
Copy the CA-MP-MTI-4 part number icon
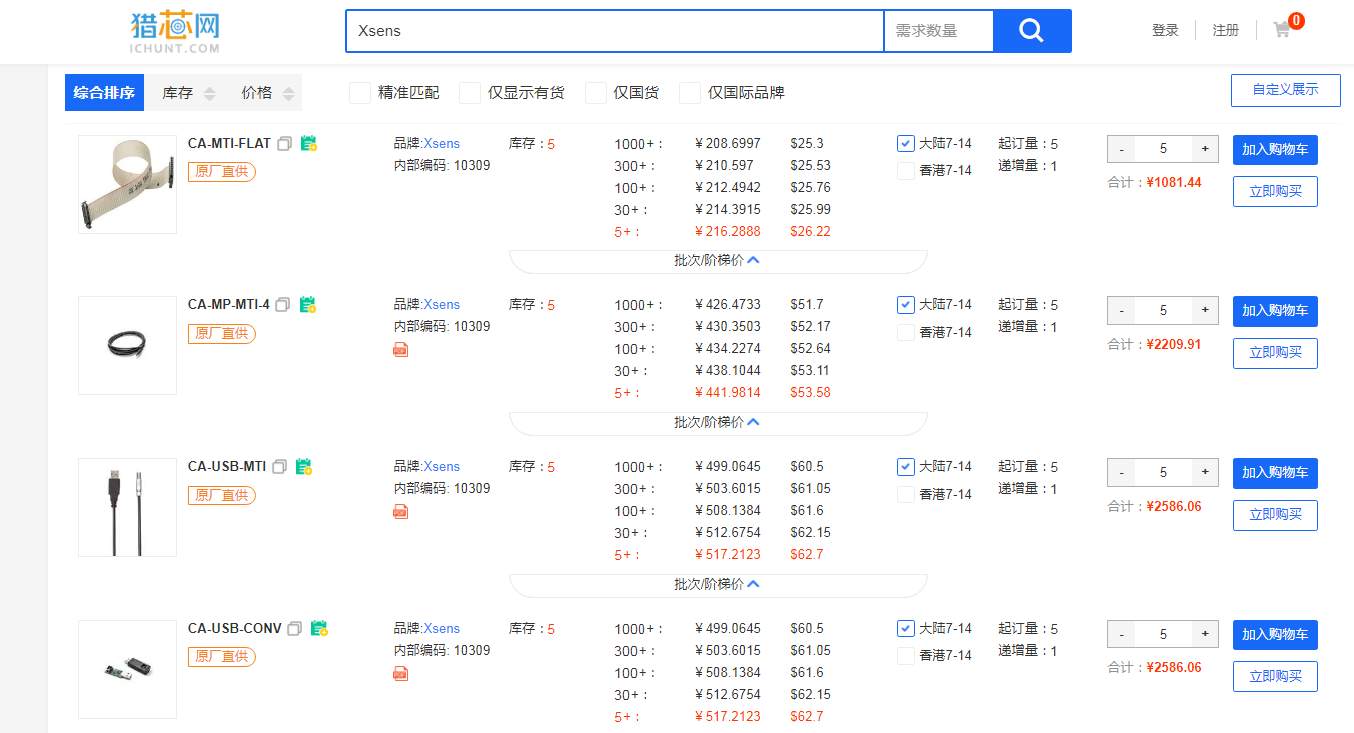coord(283,305)
